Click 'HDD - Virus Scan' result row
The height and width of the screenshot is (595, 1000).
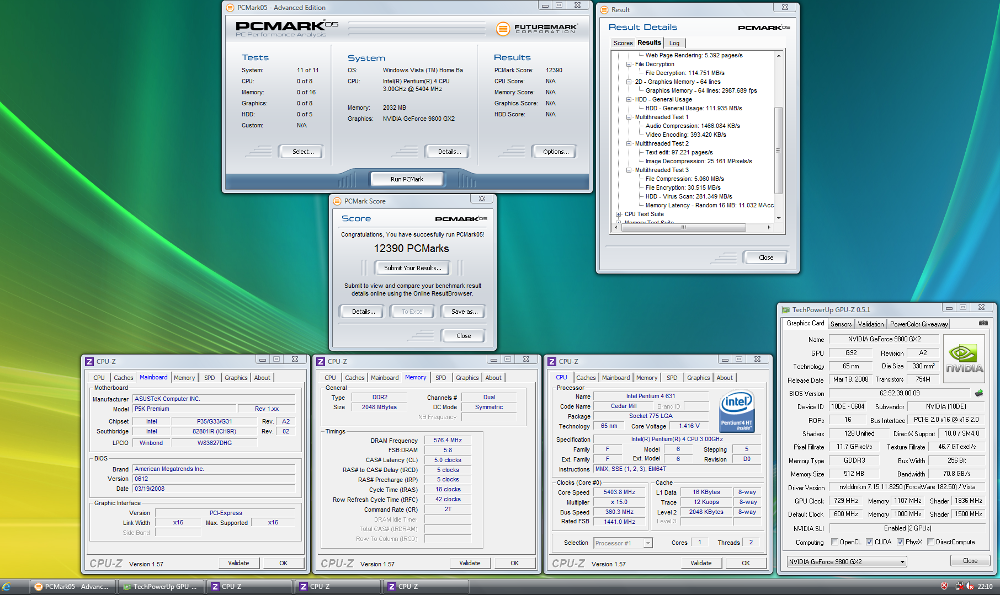688,197
